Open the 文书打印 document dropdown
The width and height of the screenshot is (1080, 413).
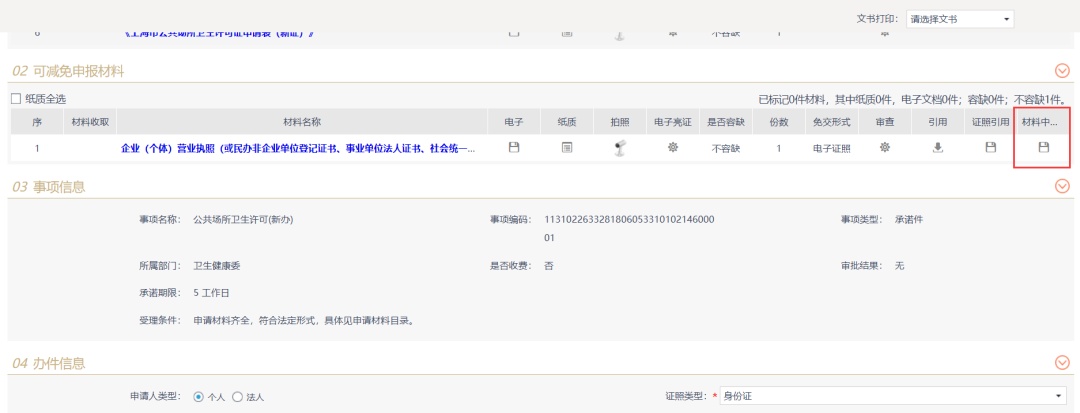[959, 19]
